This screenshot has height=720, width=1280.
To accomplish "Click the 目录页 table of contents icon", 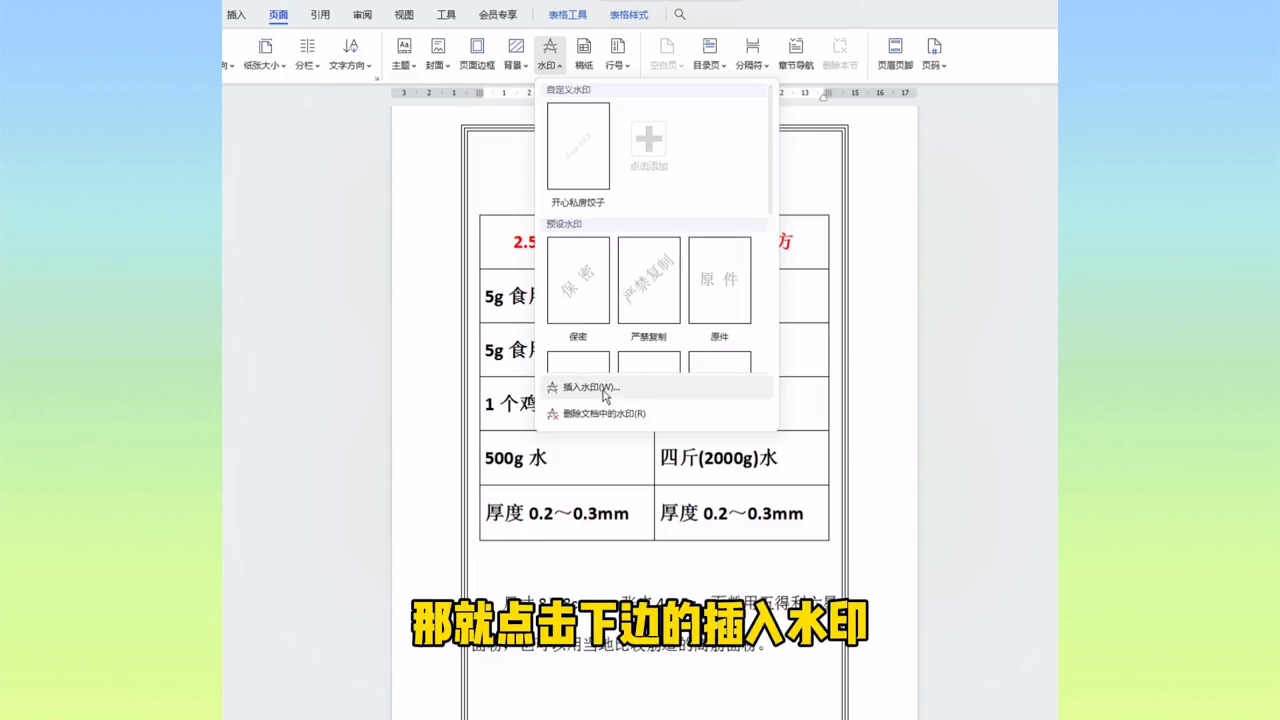I will (x=710, y=46).
